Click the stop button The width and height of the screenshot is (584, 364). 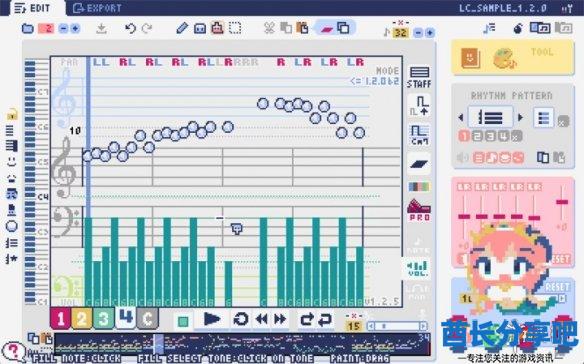click(183, 321)
